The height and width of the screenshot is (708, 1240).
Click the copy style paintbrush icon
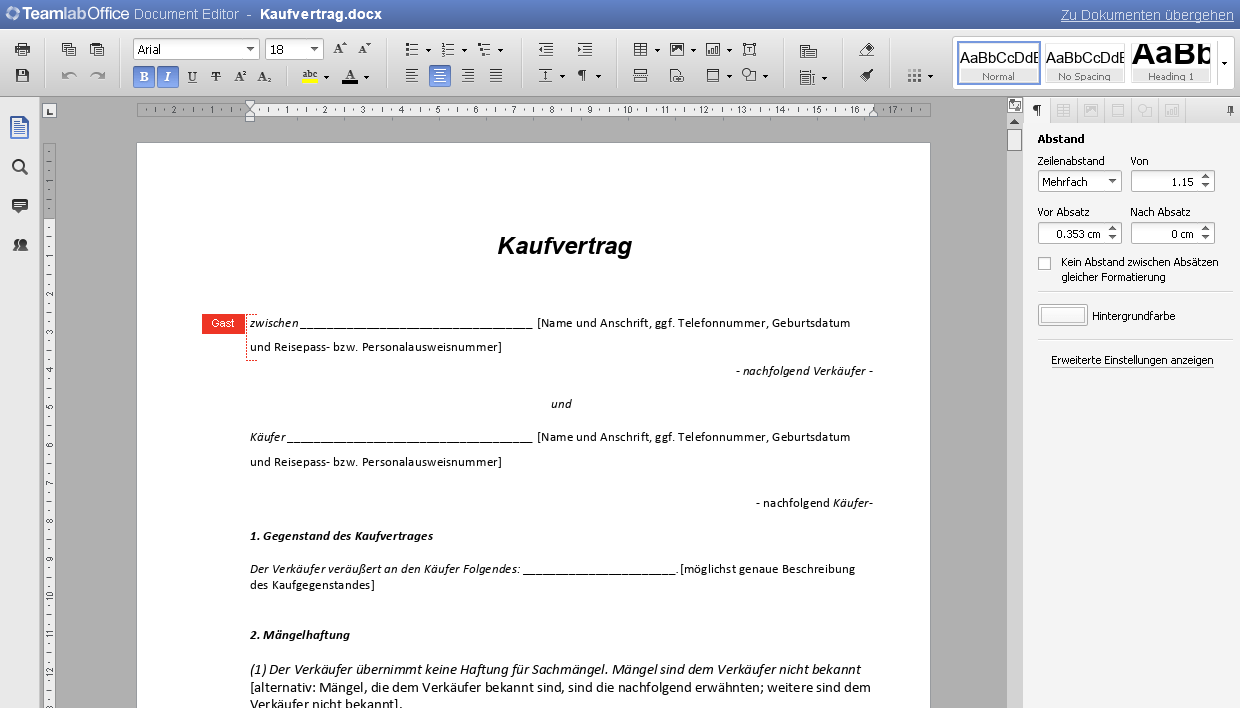click(x=867, y=76)
